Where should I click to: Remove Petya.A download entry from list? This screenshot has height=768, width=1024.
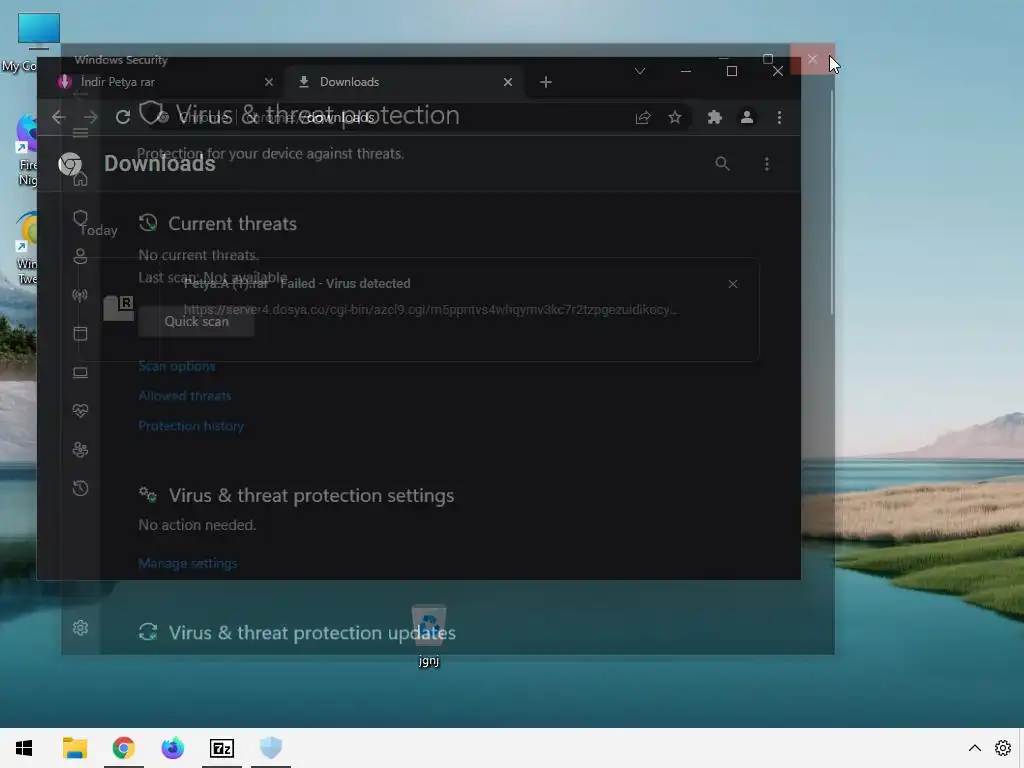(733, 284)
